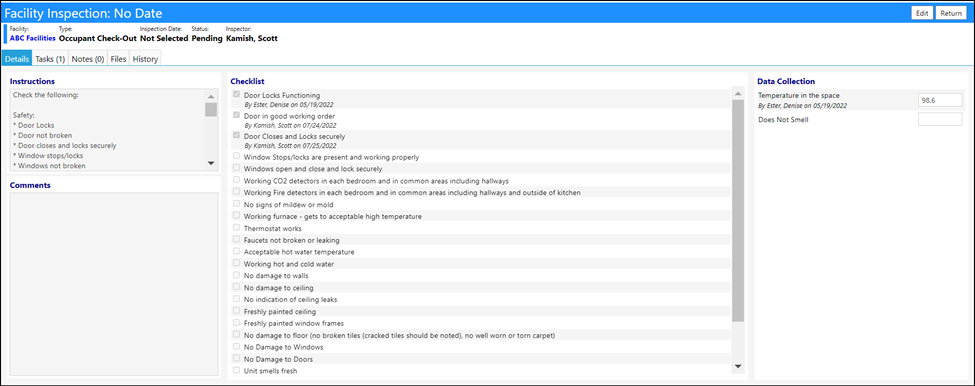Click the Pending status value

207,38
